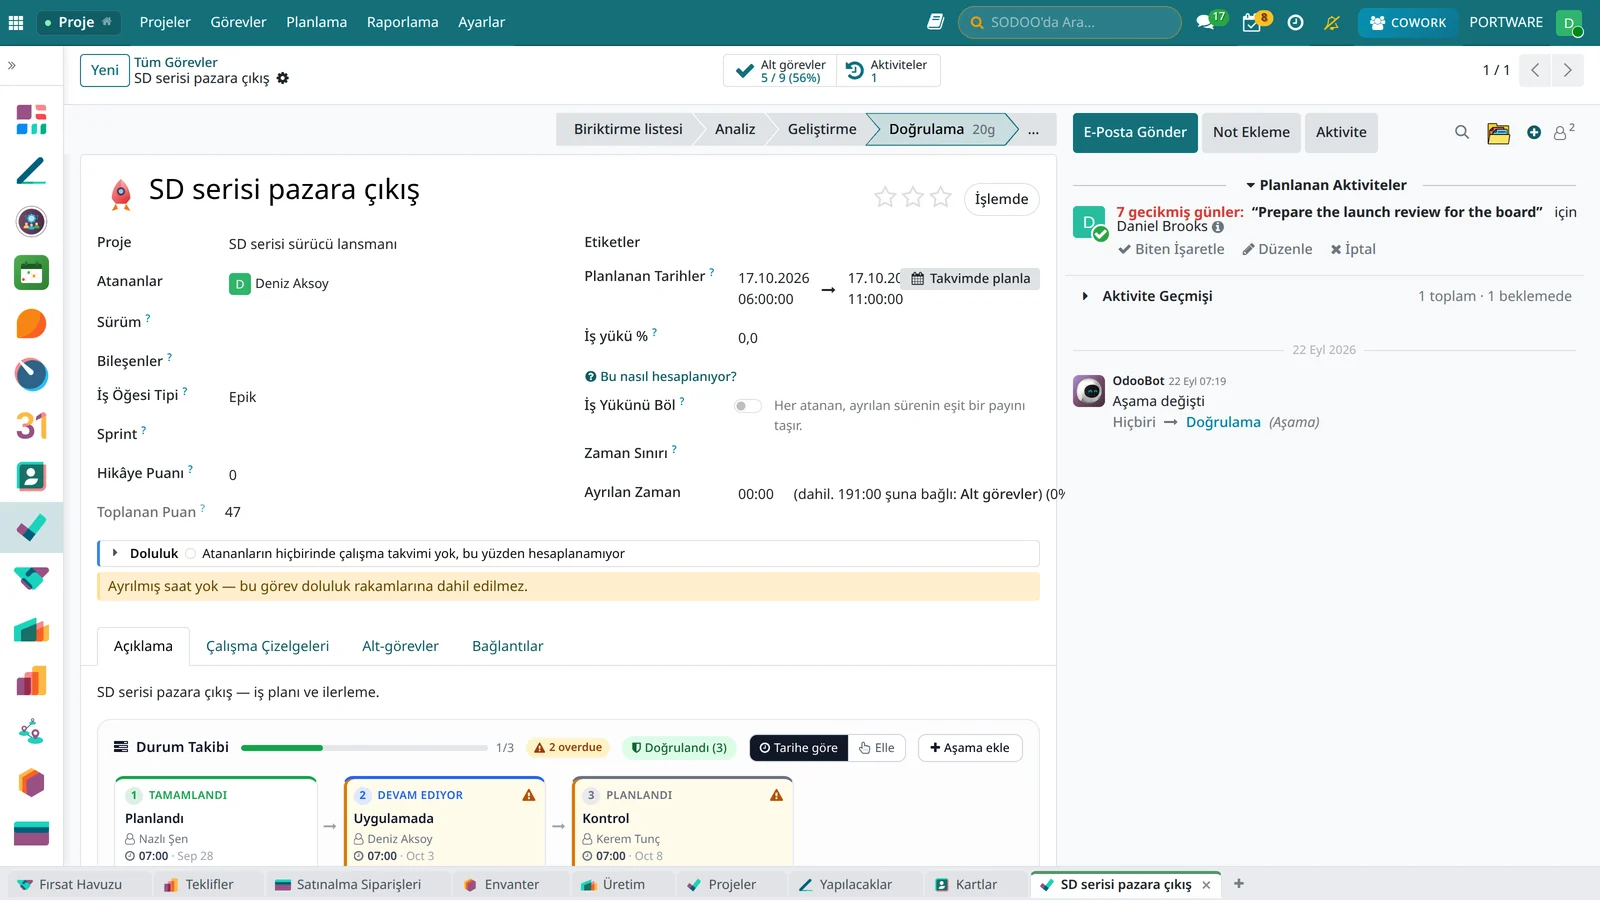Switch stage ordering to Tarihe göre
The width and height of the screenshot is (1600, 900).
[x=799, y=748]
